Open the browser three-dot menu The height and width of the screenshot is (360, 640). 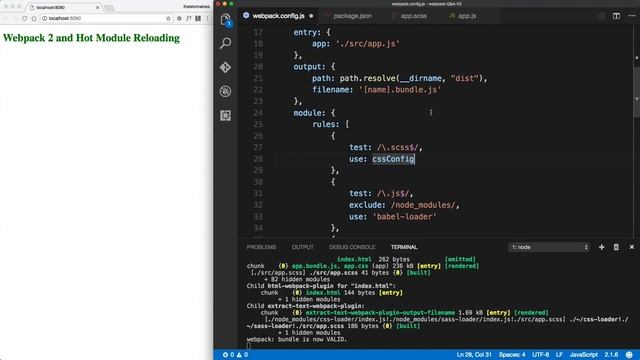click(207, 18)
